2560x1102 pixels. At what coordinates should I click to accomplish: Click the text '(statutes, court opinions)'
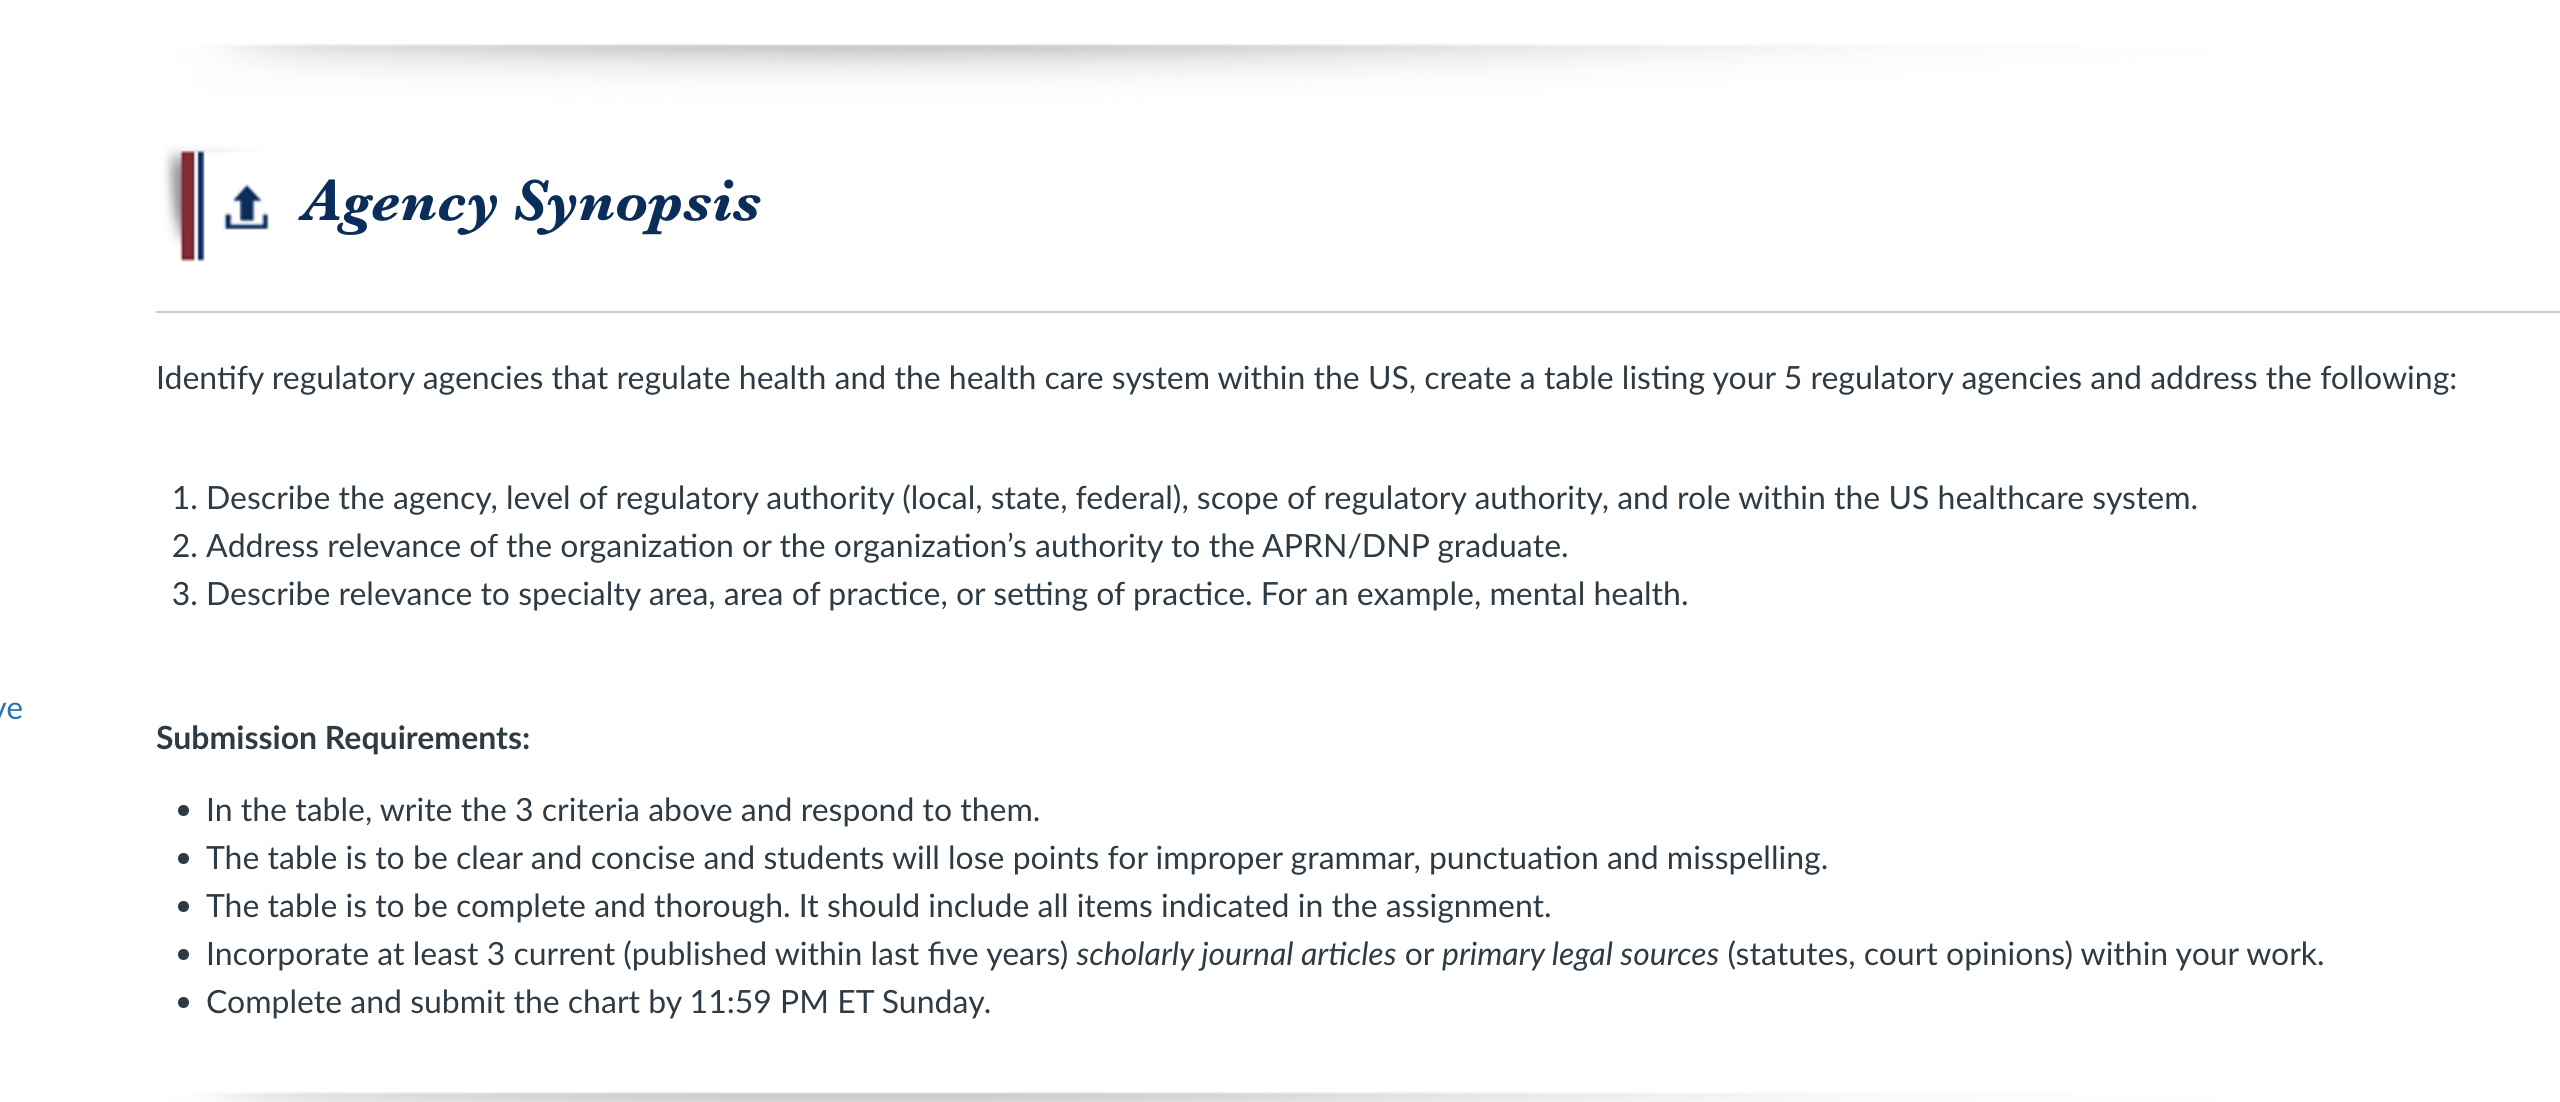(x=1900, y=954)
